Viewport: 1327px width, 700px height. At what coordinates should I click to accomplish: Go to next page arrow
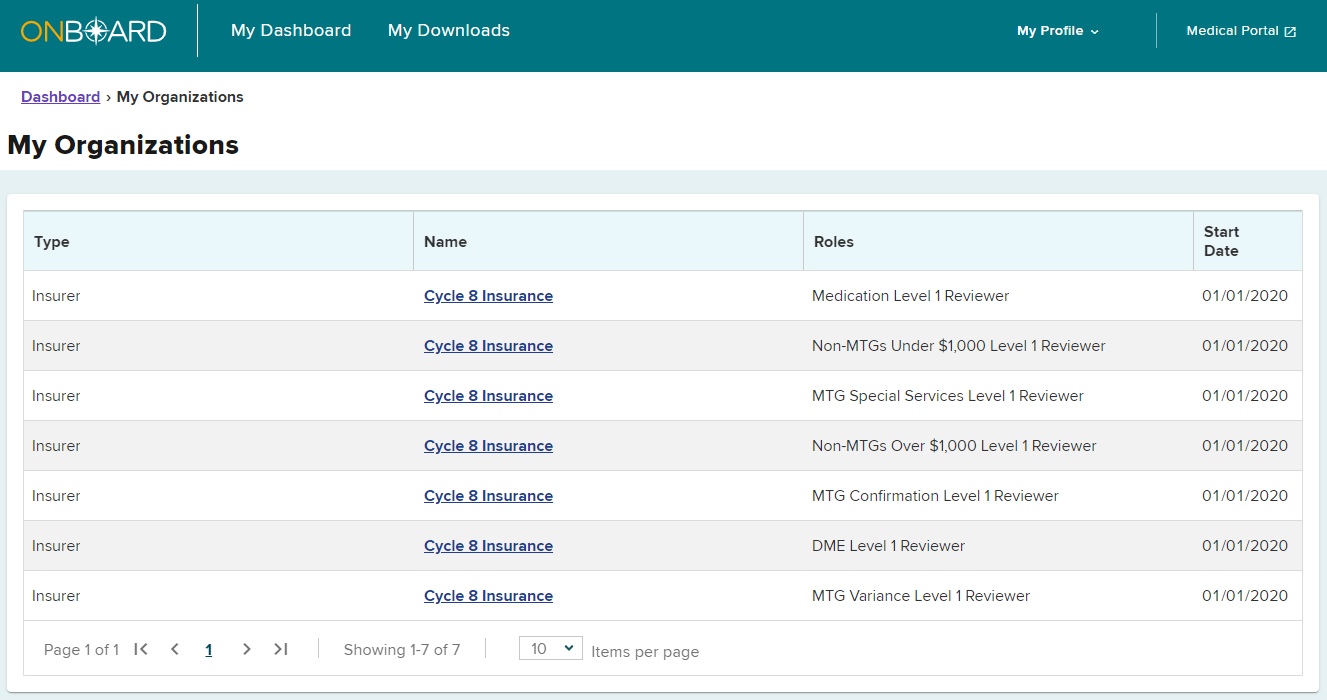point(247,649)
